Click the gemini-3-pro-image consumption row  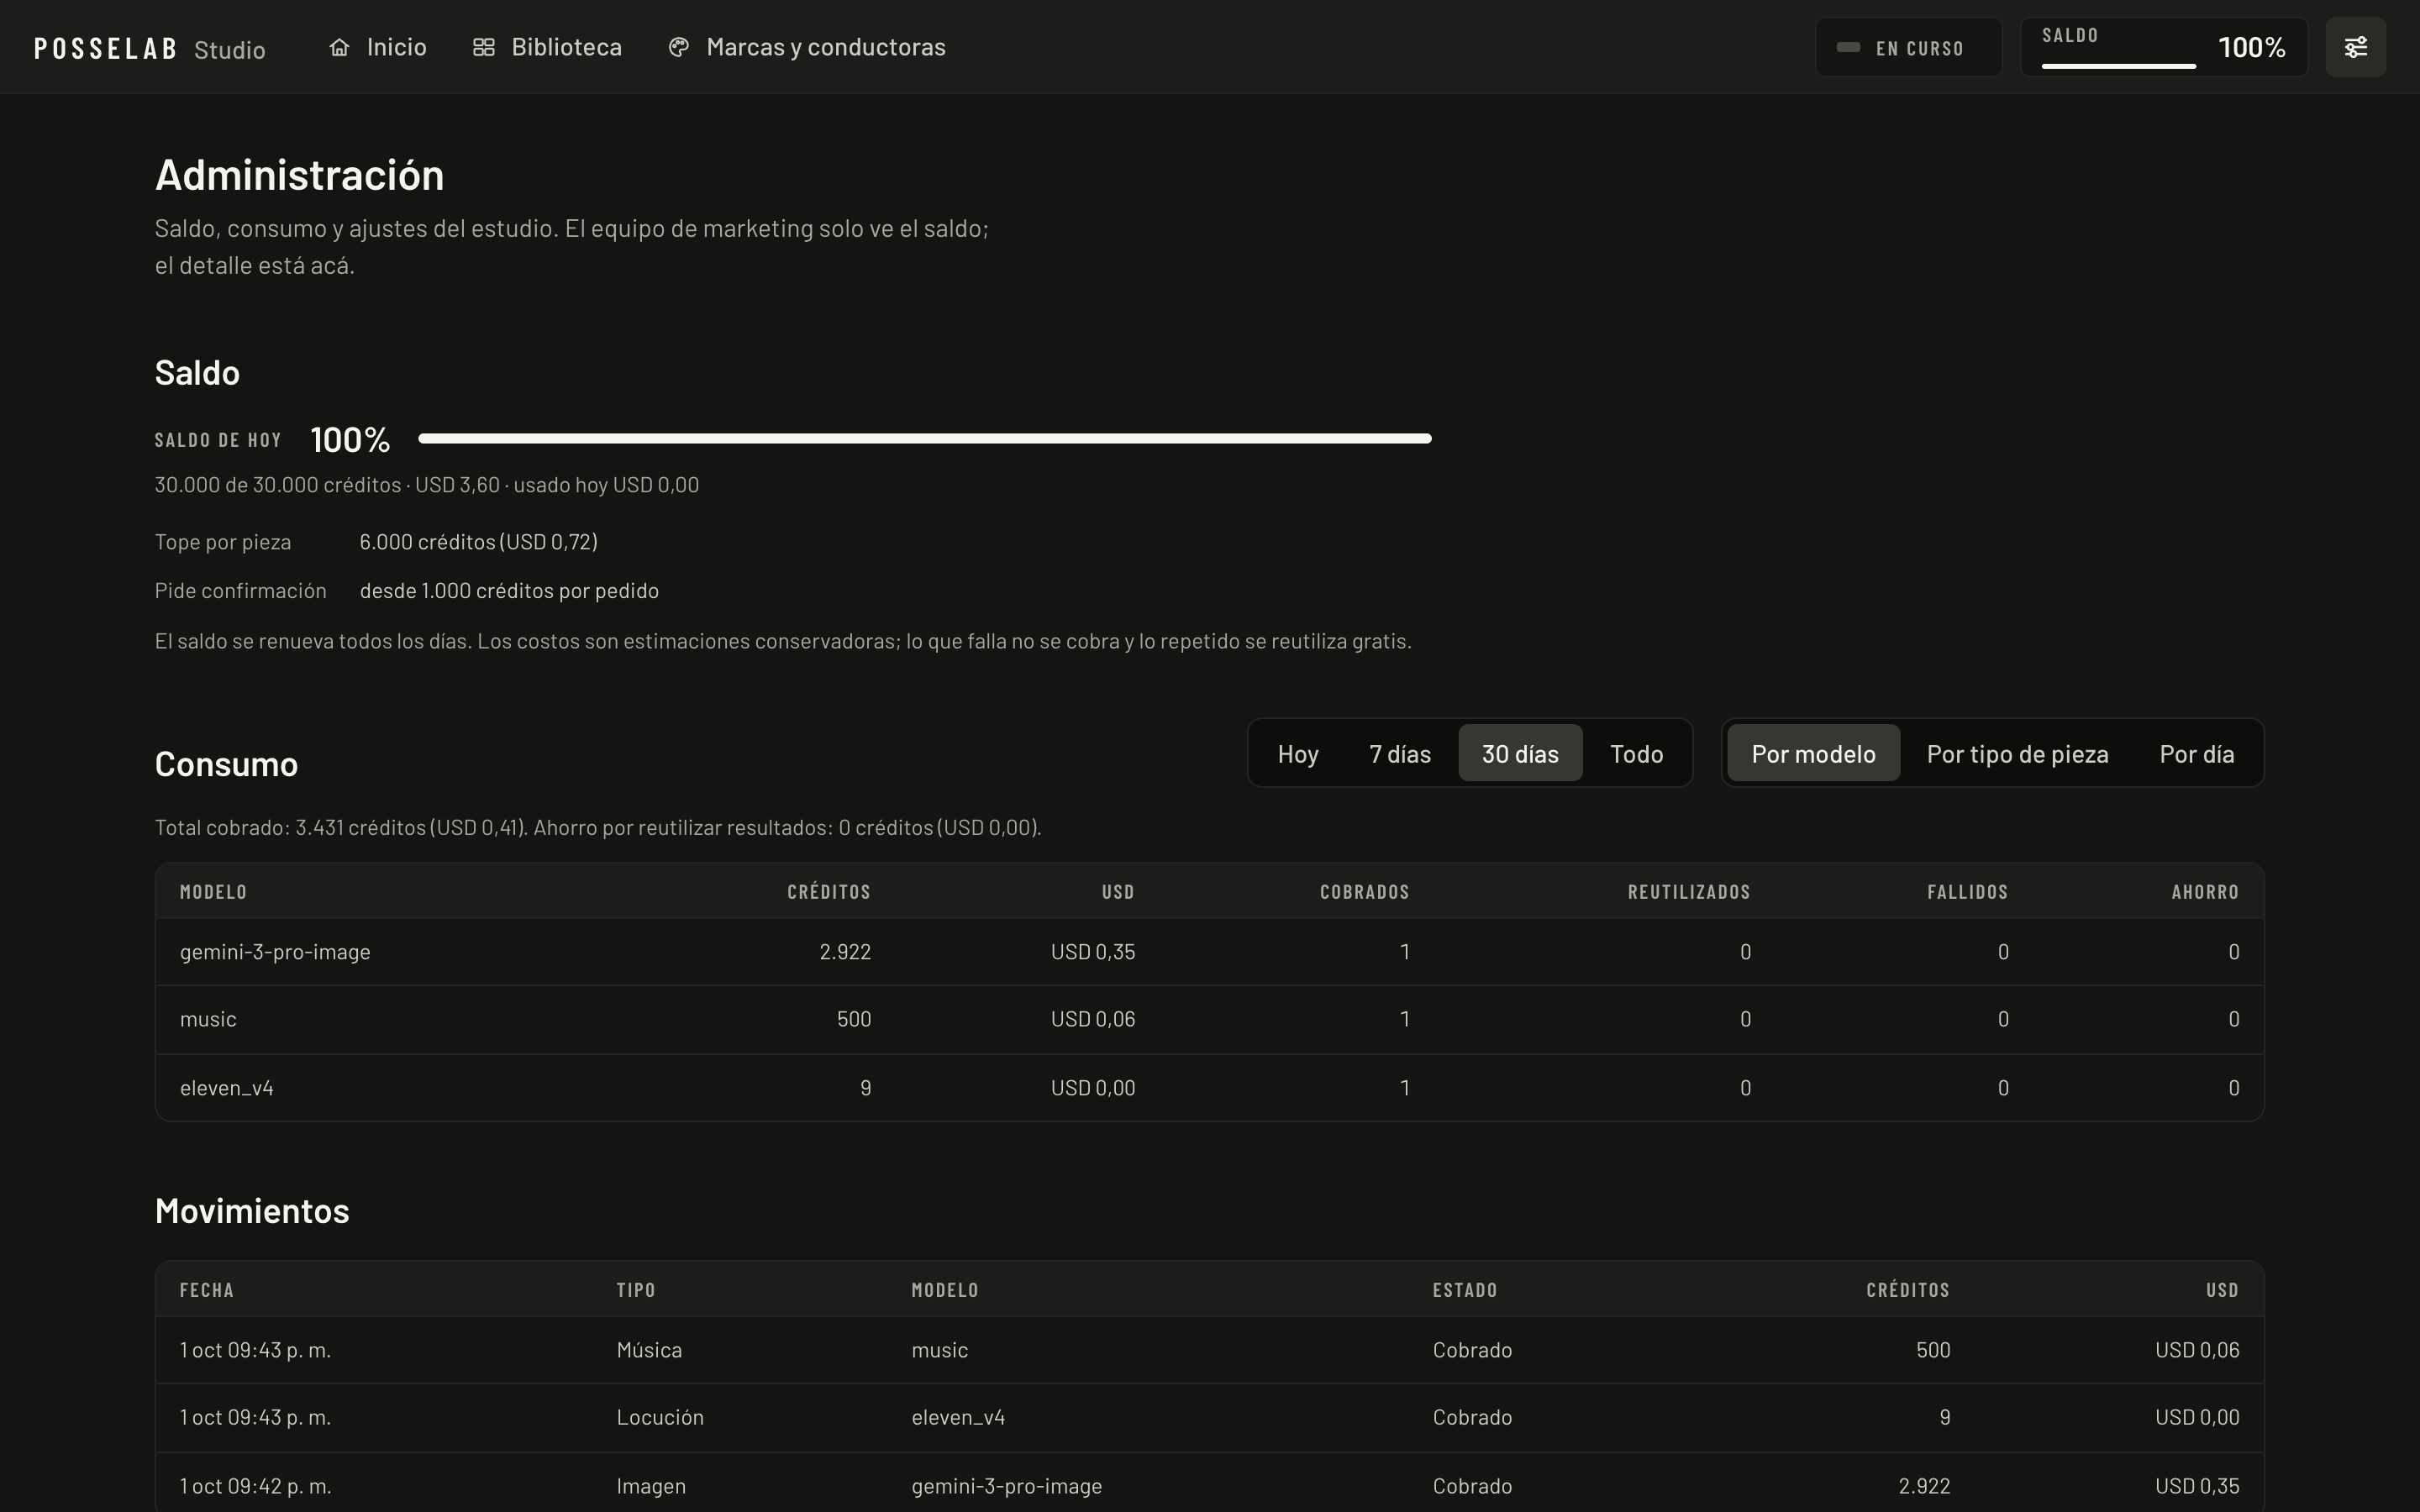1209,952
